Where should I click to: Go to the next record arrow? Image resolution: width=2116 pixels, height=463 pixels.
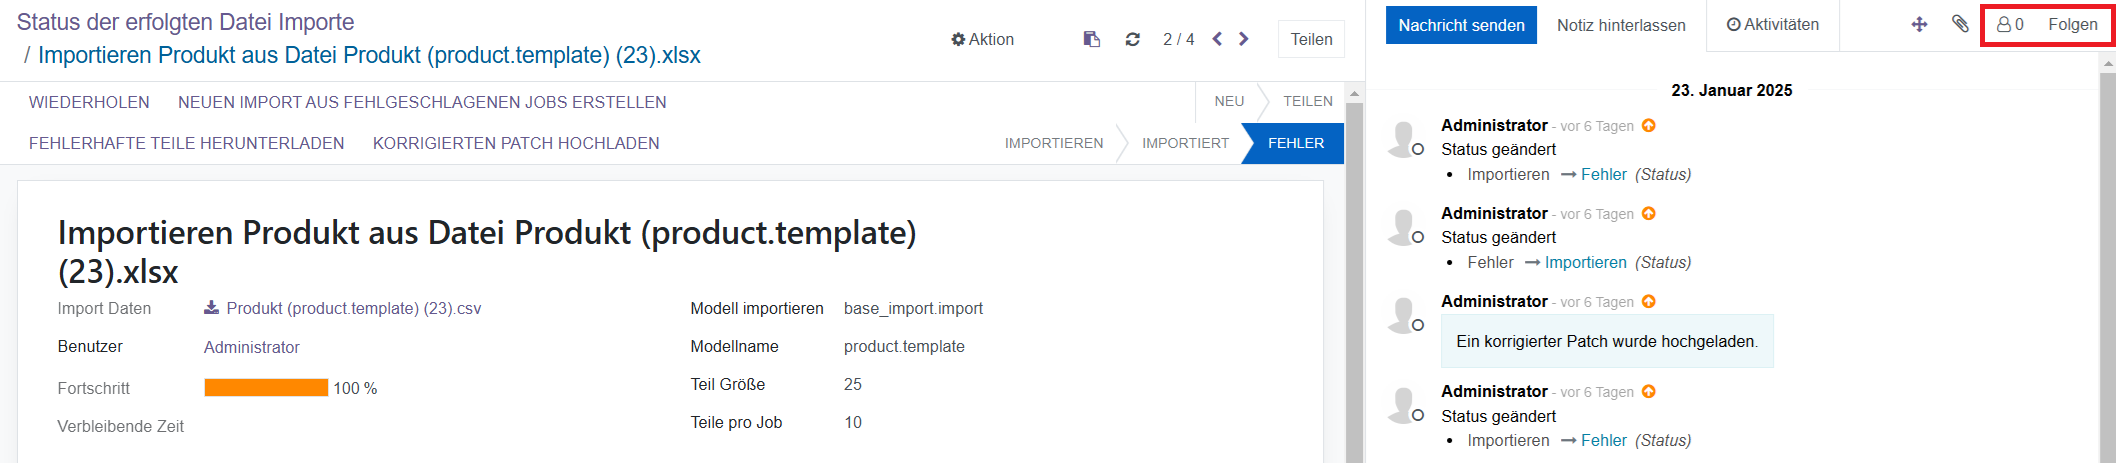point(1244,39)
